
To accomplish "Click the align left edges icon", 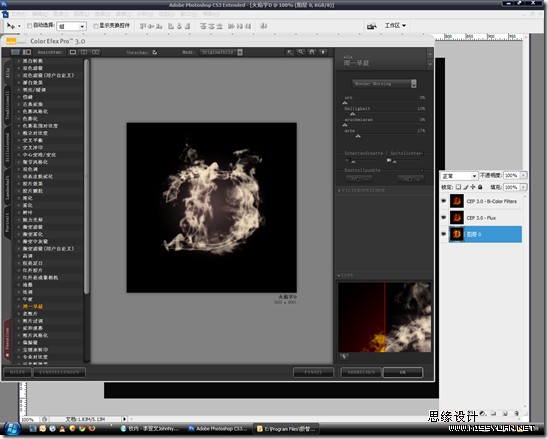I will coord(171,26).
